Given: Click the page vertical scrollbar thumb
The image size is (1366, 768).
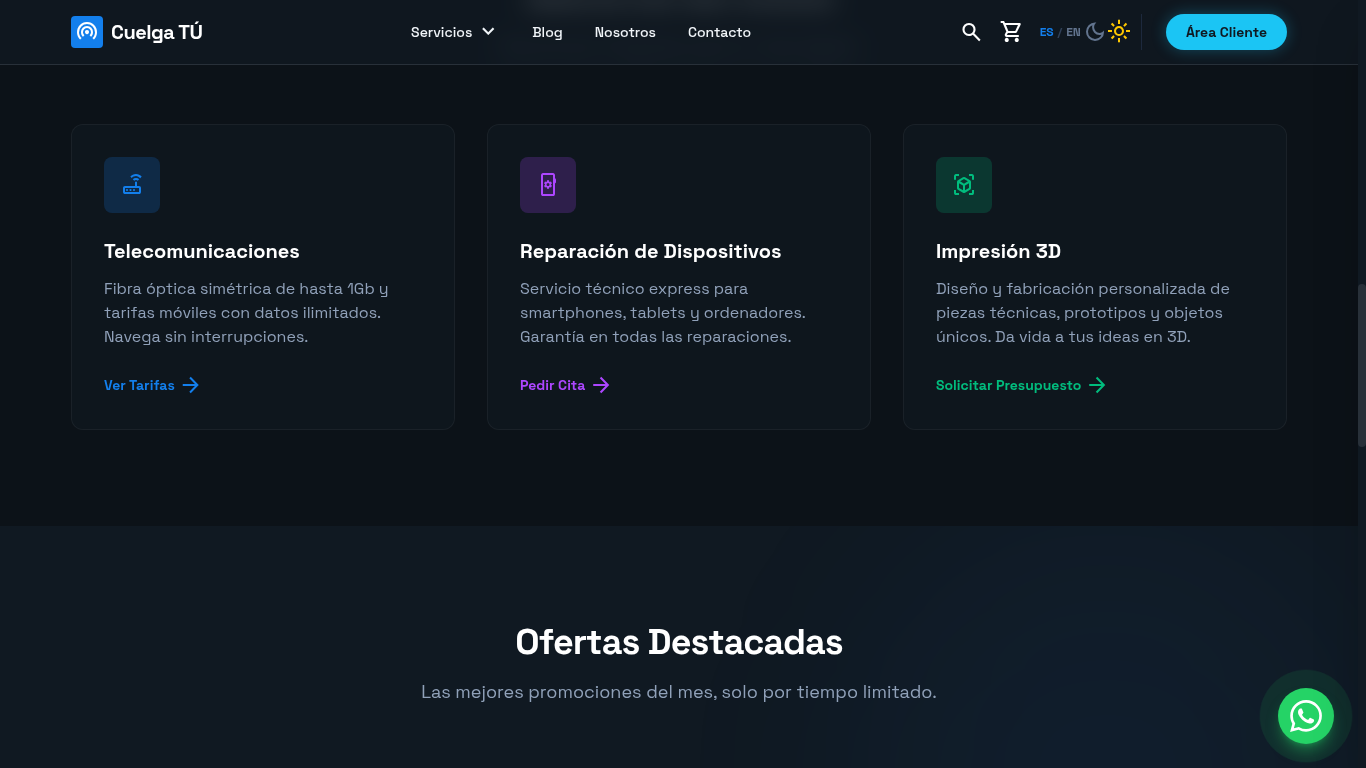Looking at the screenshot, I should (1361, 365).
